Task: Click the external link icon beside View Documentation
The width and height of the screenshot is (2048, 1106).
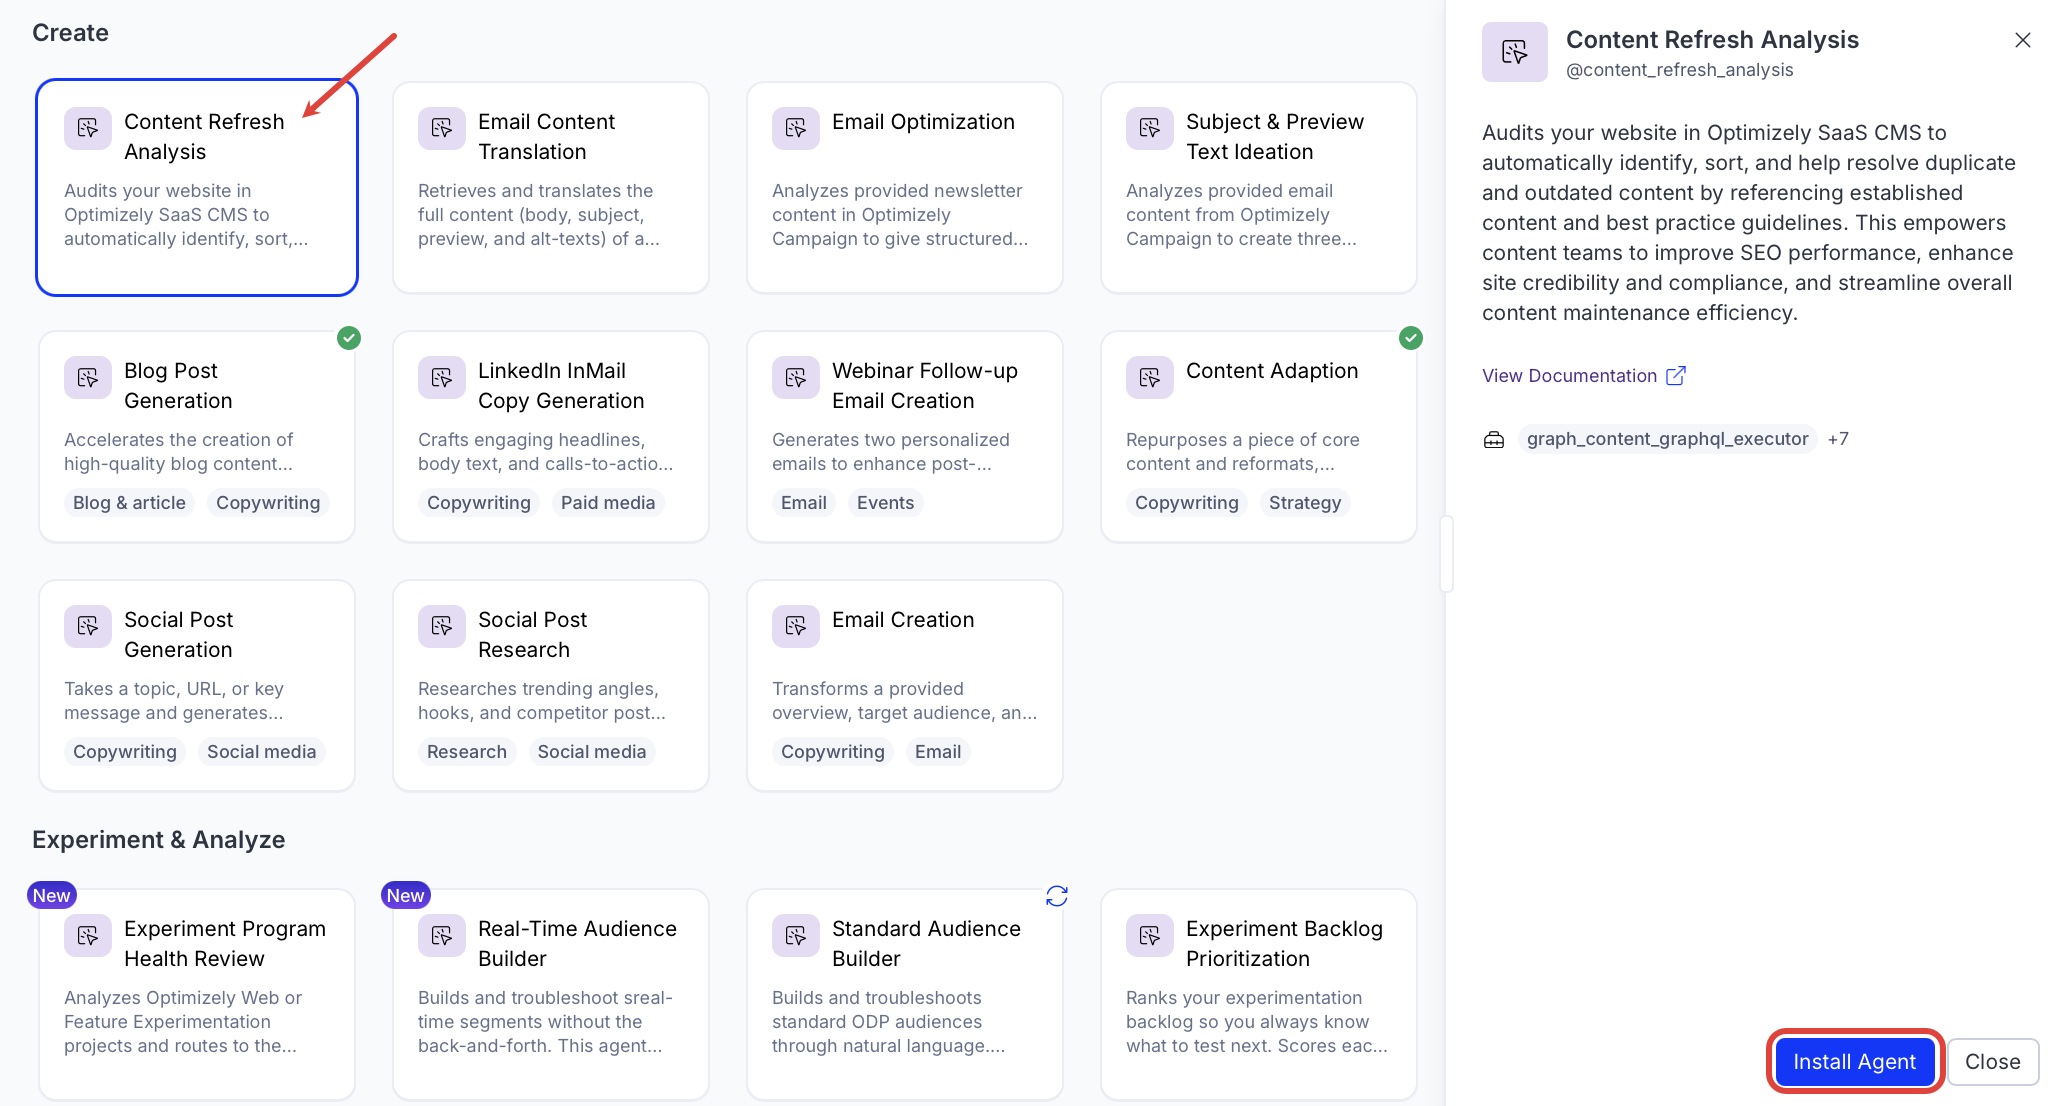Action: tap(1676, 375)
